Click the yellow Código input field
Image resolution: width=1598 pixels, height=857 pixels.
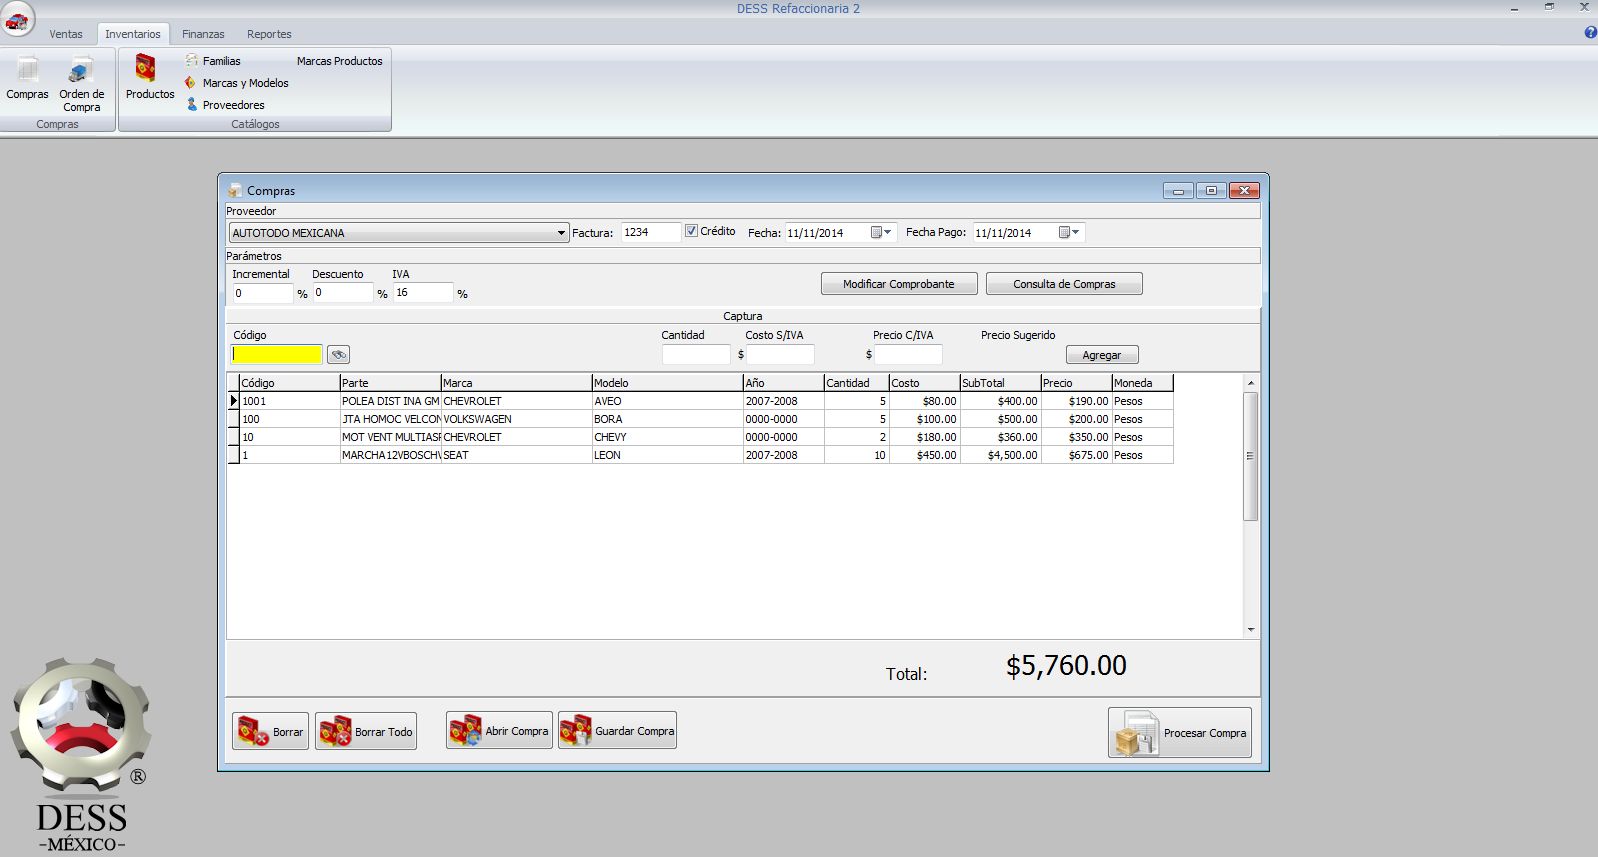[x=277, y=354]
